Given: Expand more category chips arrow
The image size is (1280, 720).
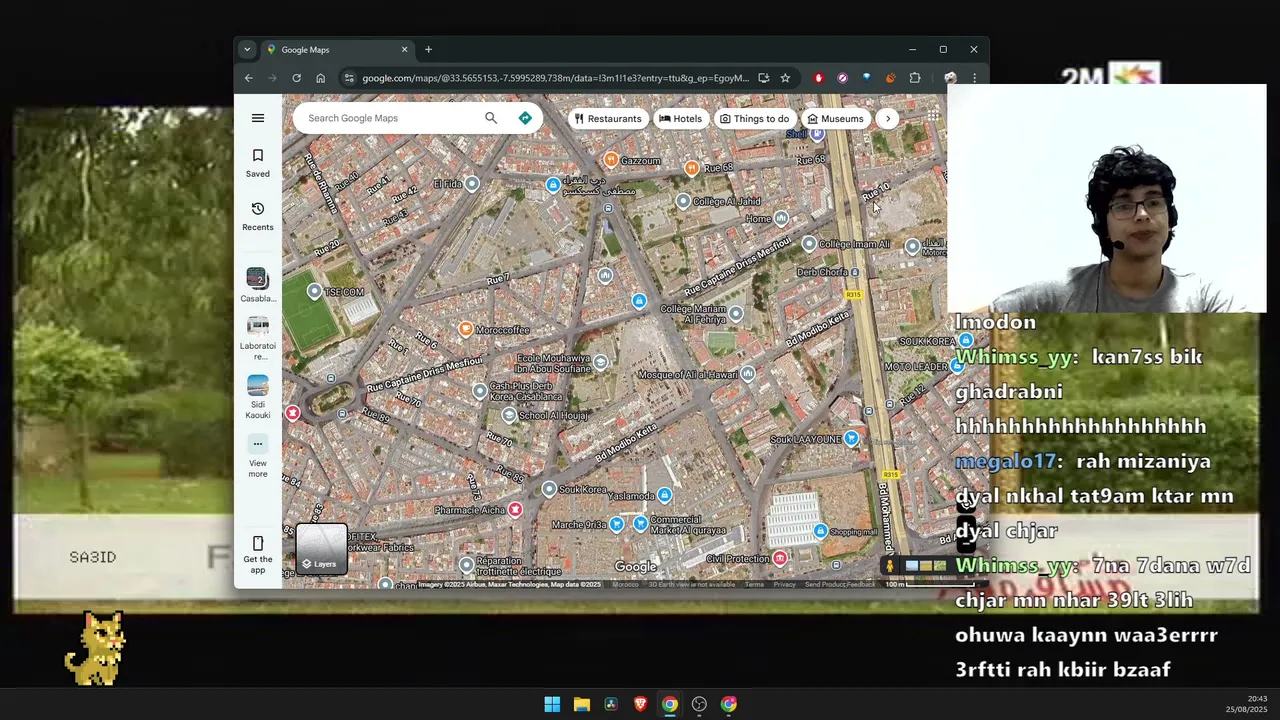Looking at the screenshot, I should [888, 118].
